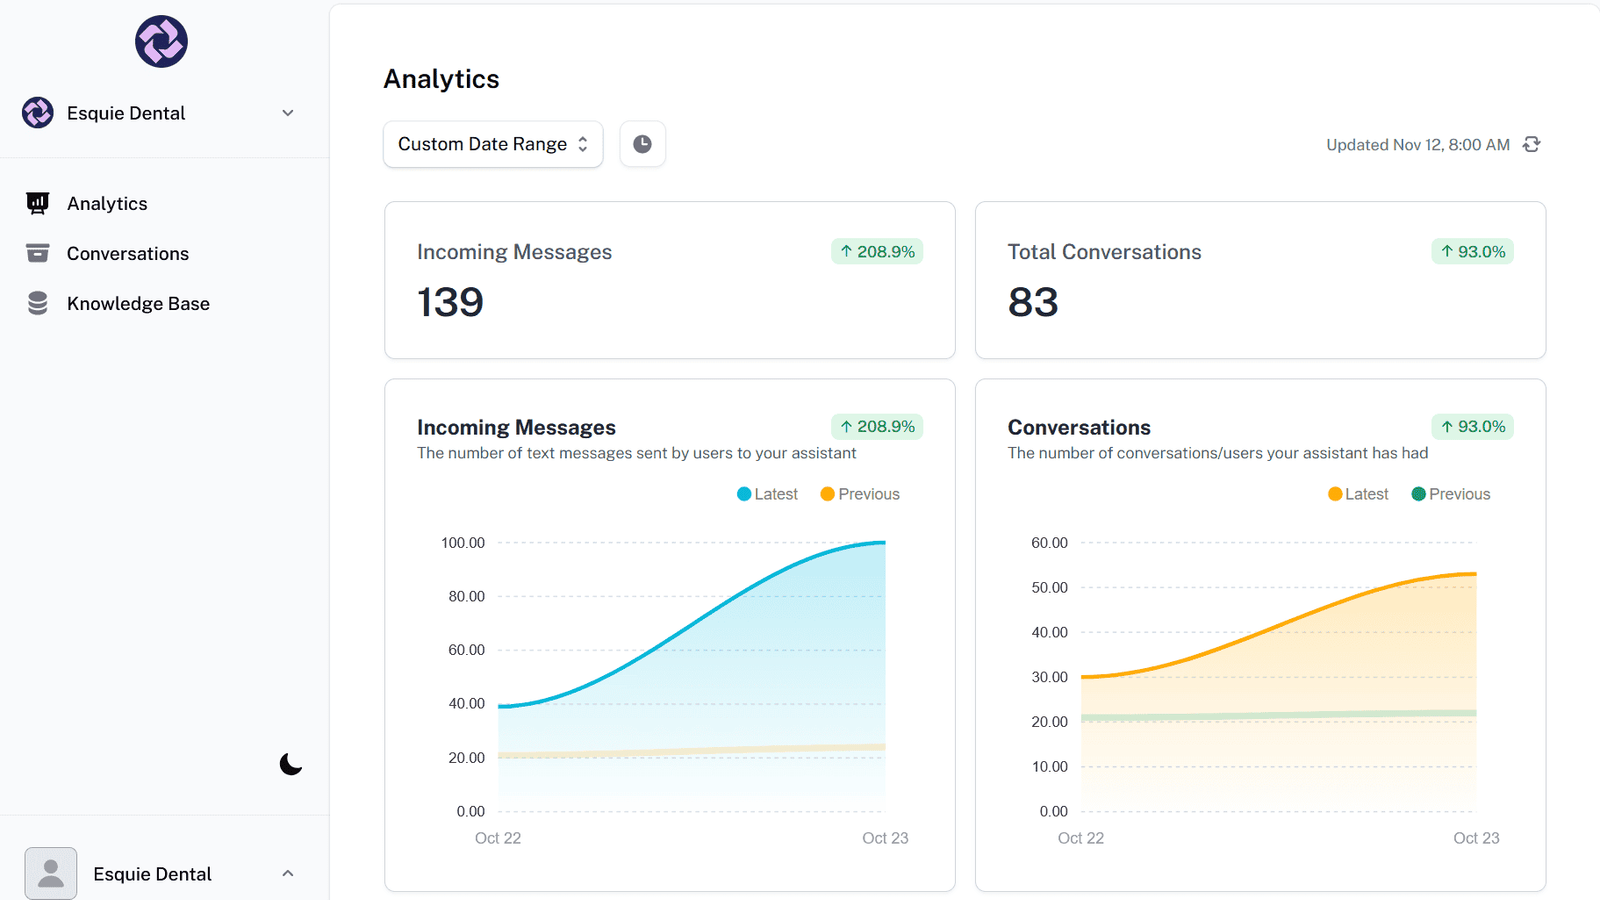Viewport: 1600px width, 900px height.
Task: Click the user avatar at bottom left
Action: click(51, 873)
